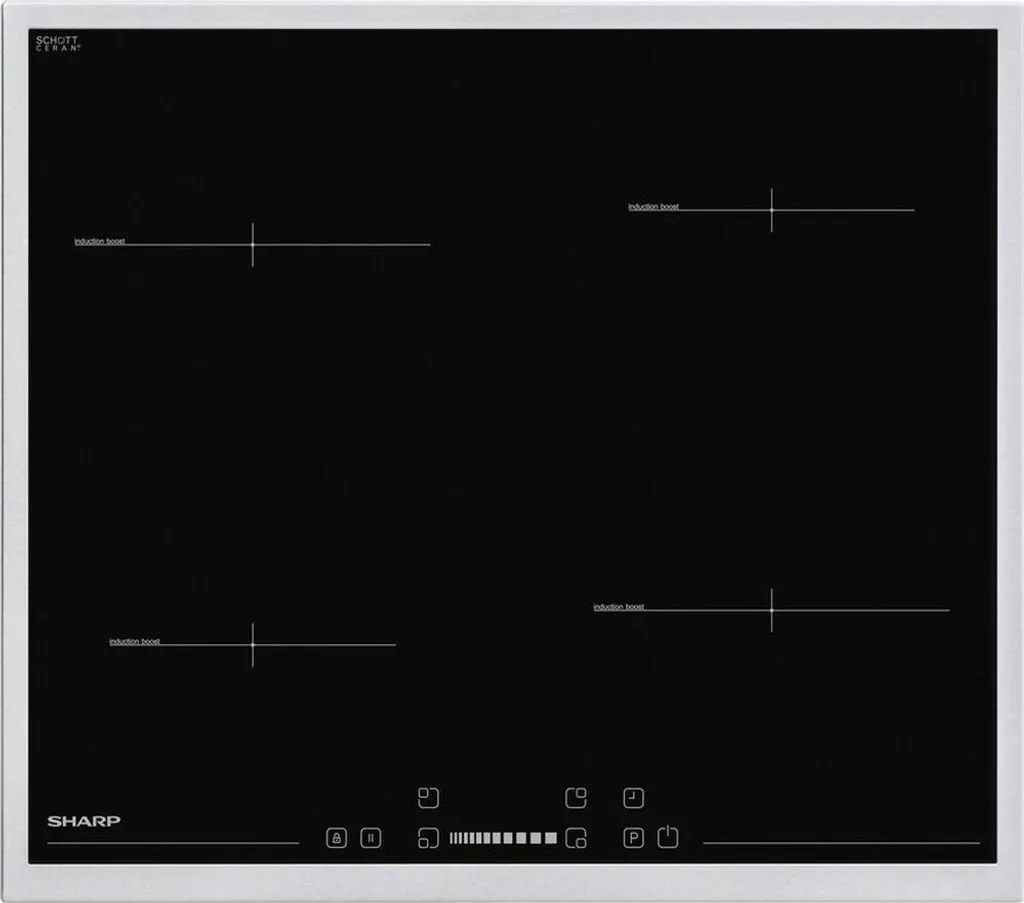Viewport: 1024px width, 903px height.
Task: Click the front-right 'induction boost' label
Action: click(618, 607)
